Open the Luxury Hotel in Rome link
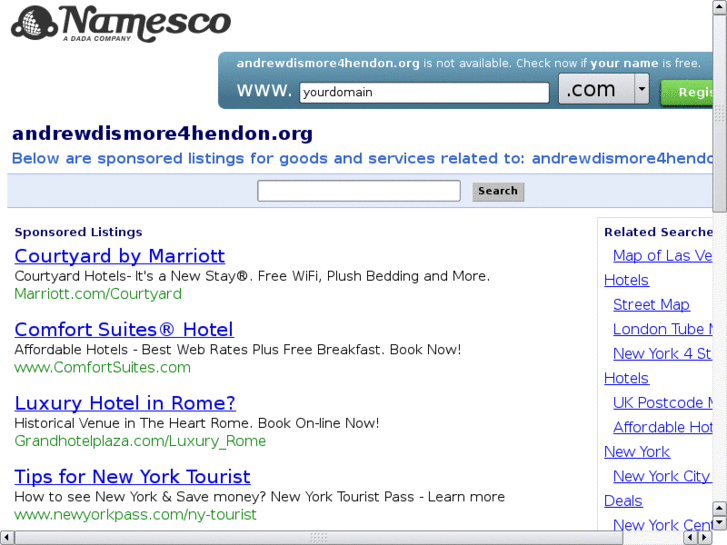727x545 pixels. (x=125, y=403)
